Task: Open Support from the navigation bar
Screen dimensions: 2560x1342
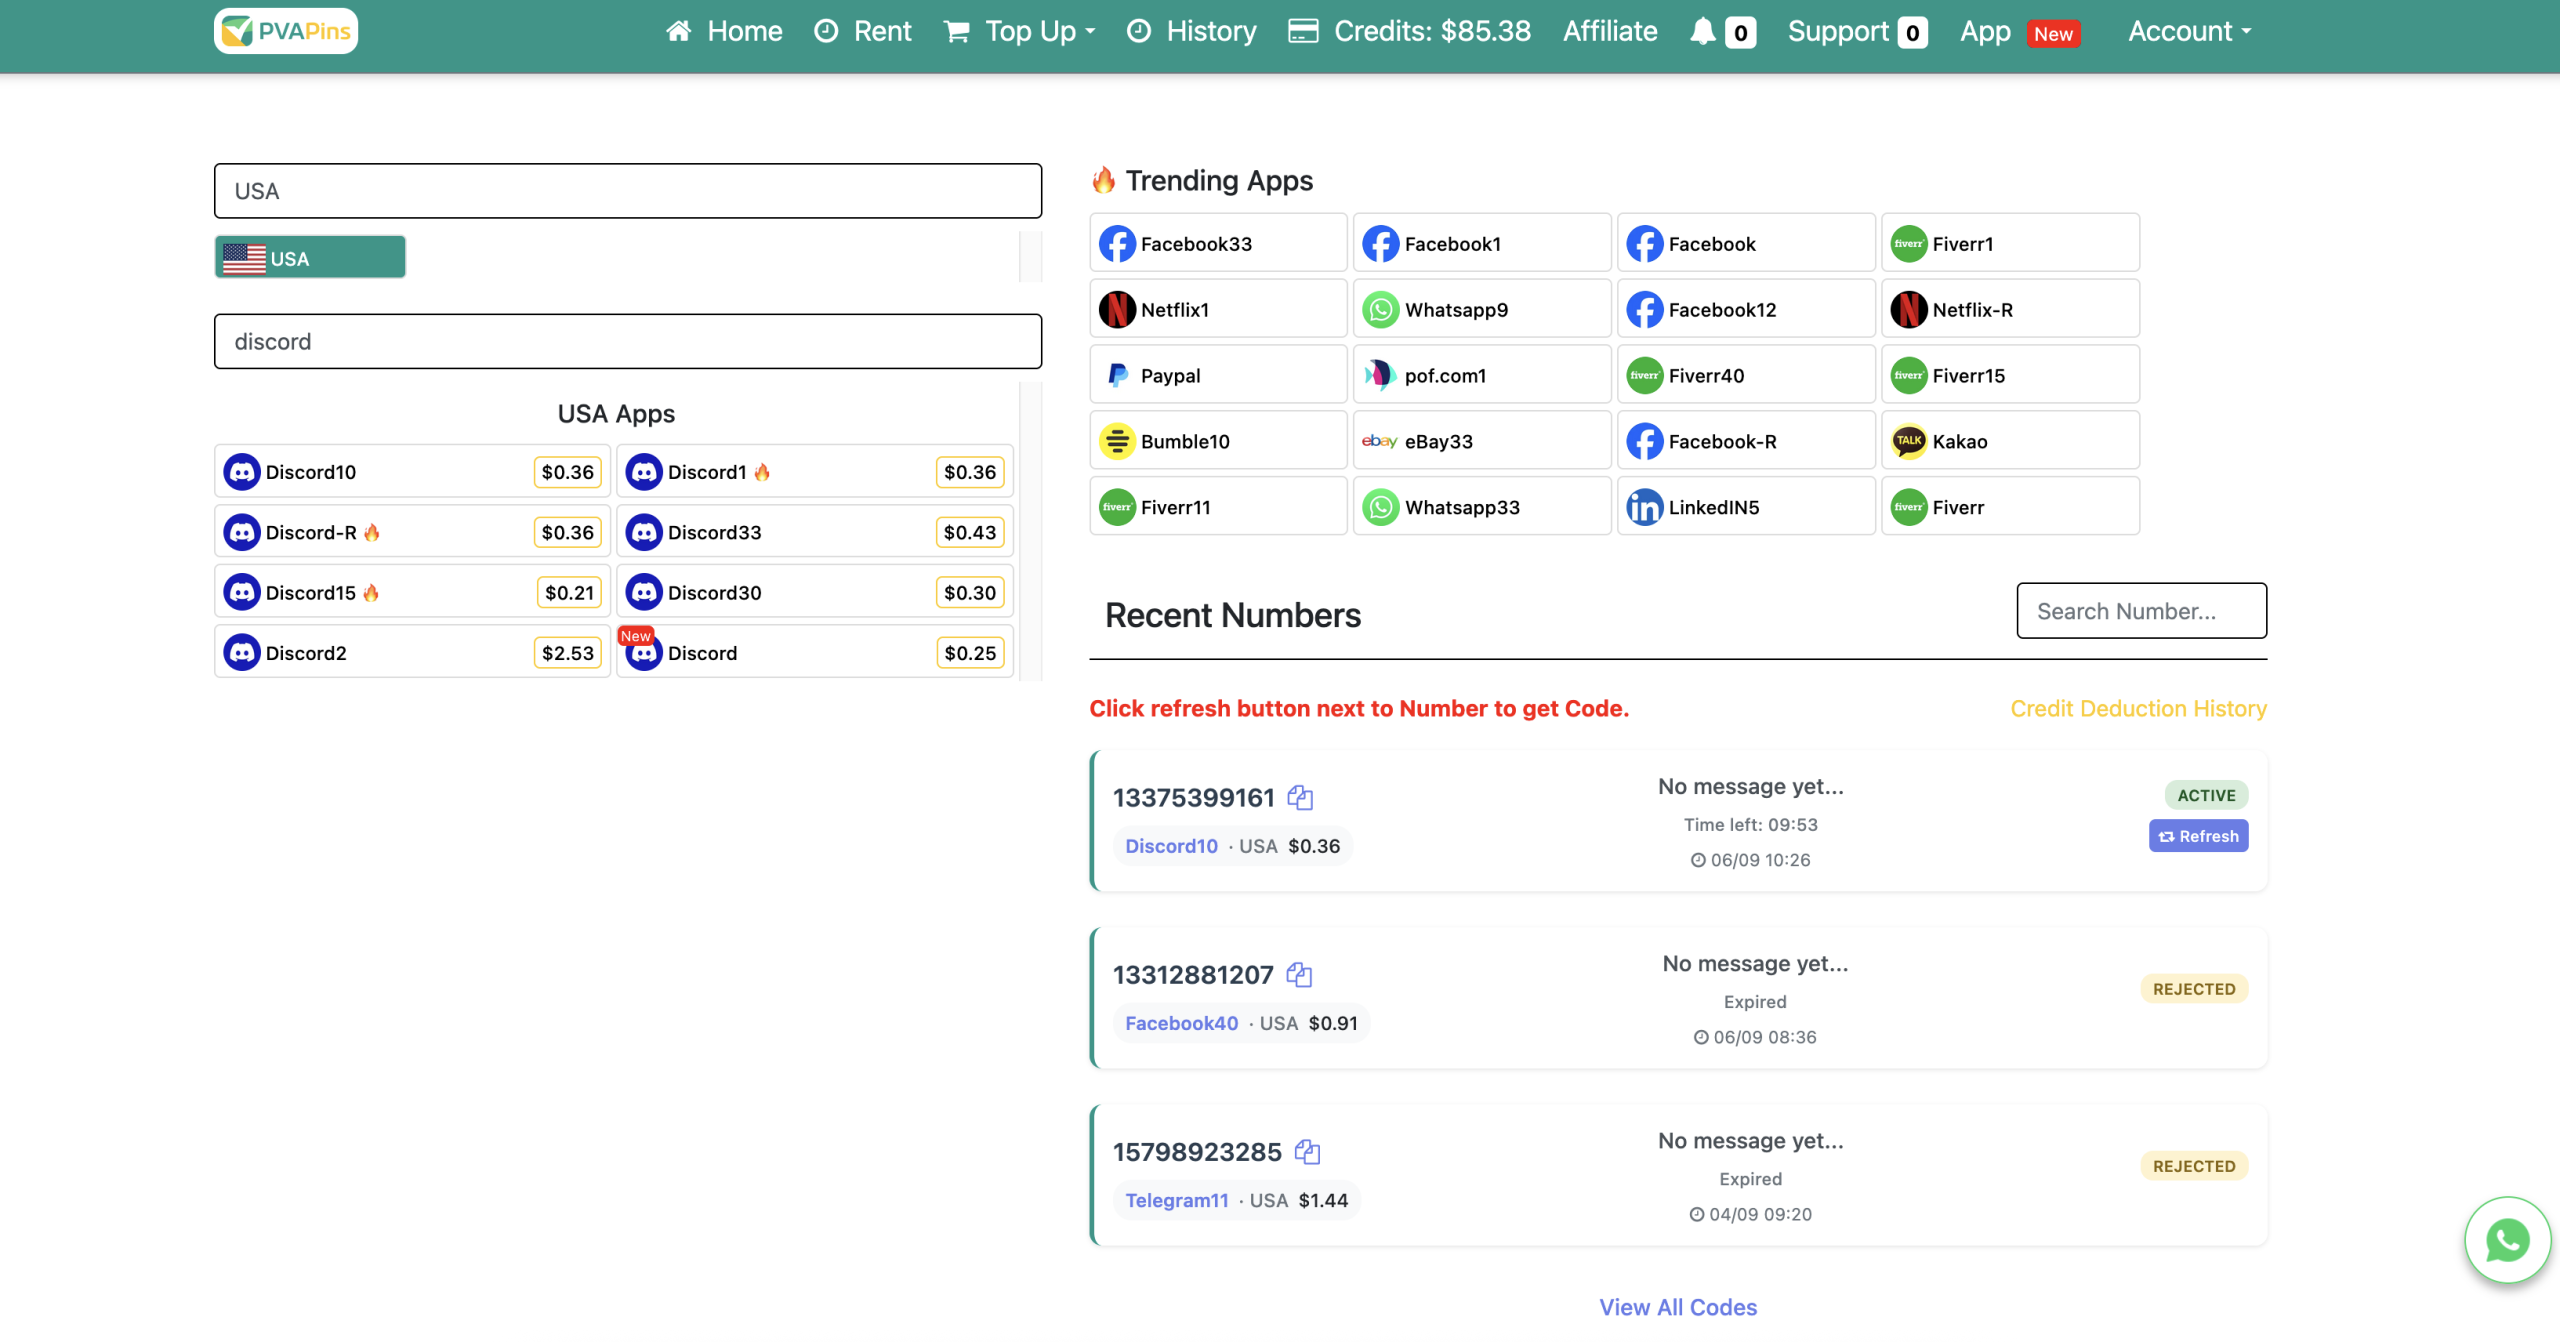Action: (x=1857, y=31)
